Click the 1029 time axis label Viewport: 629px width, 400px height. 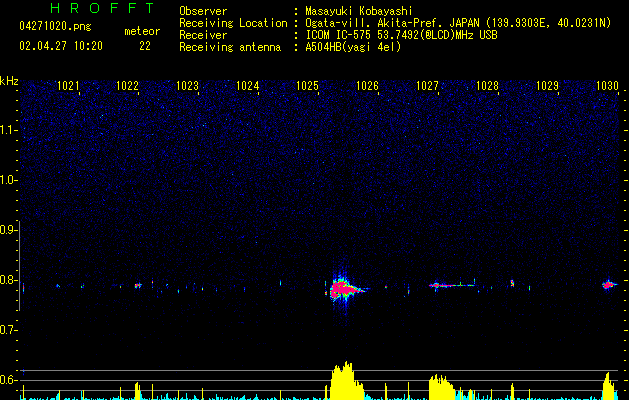tap(547, 86)
